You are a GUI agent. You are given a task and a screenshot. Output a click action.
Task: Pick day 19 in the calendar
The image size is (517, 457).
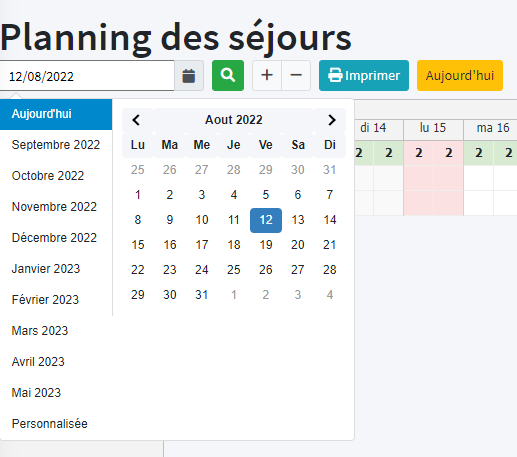(x=266, y=245)
